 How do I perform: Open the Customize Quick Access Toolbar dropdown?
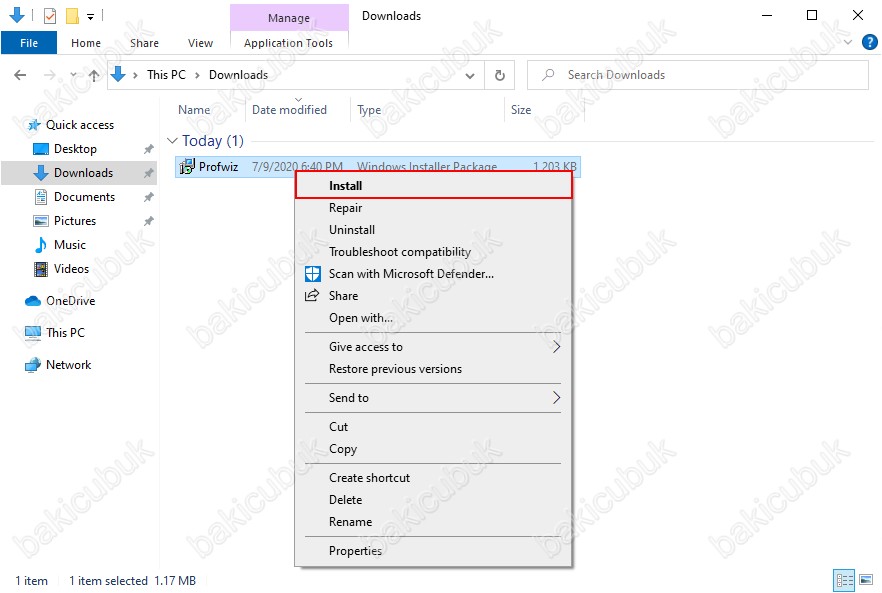click(91, 16)
